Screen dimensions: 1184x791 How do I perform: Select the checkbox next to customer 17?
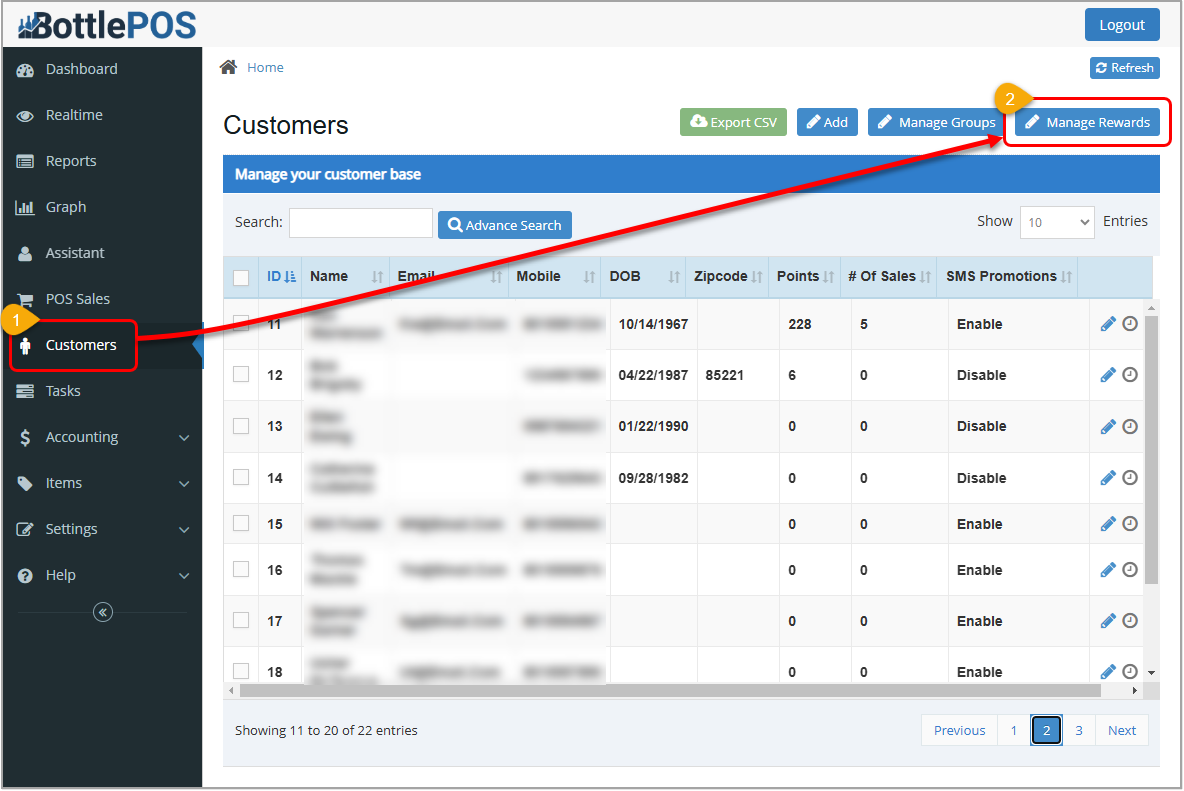[240, 620]
